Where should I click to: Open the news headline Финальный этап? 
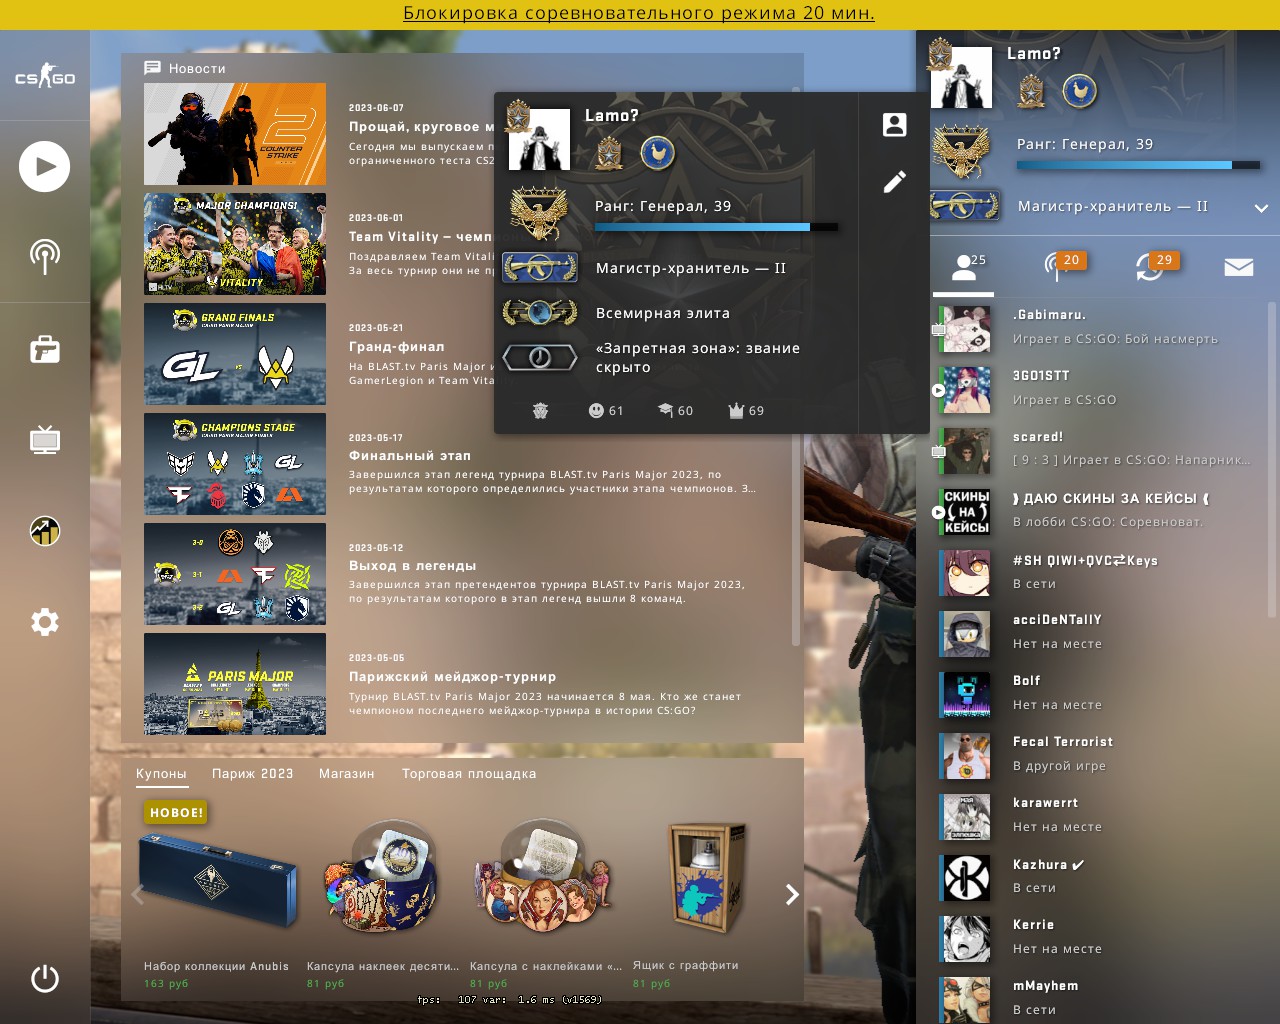(409, 456)
